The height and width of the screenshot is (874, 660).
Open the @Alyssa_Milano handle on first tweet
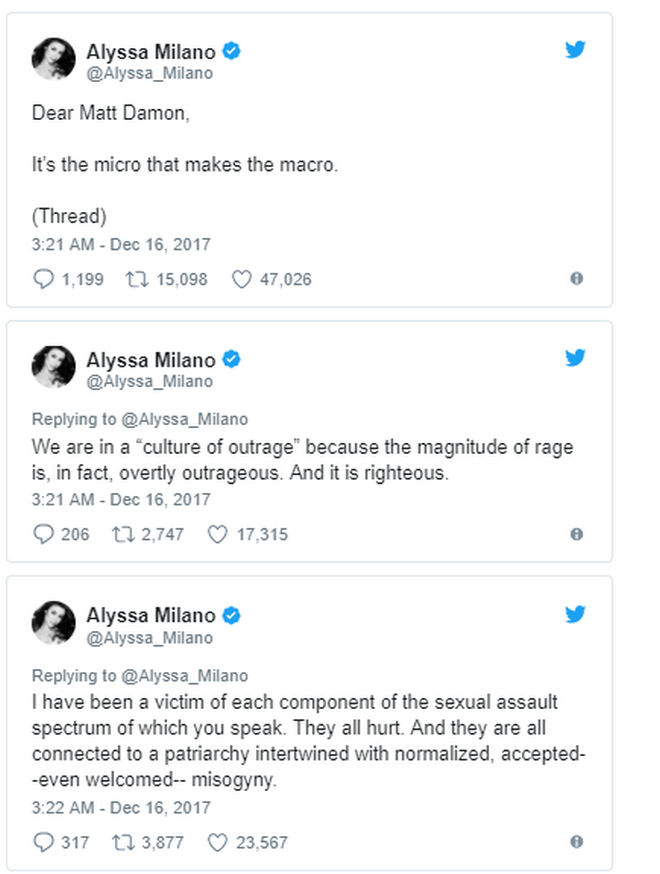[149, 73]
